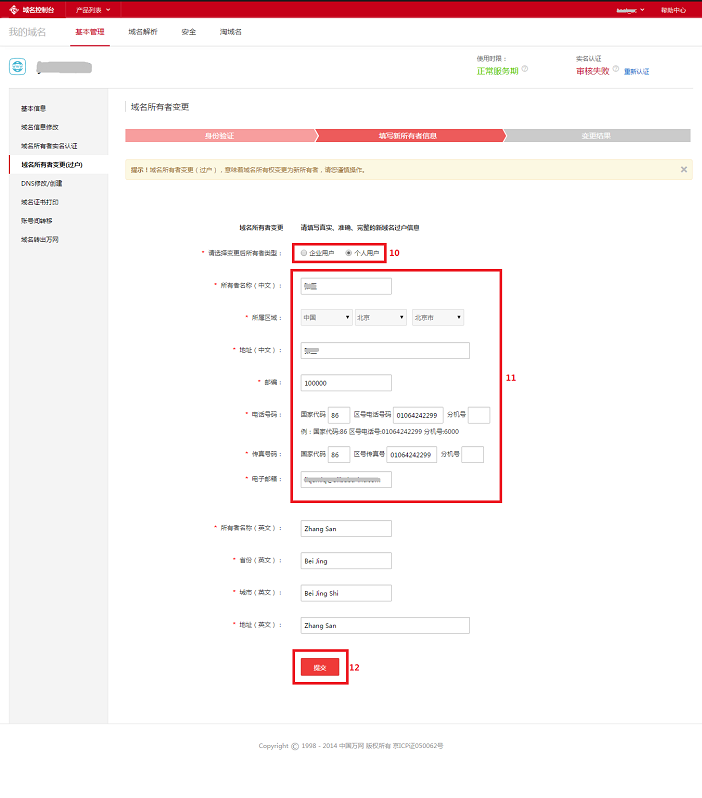Screen dimensions: 702x798
Task: Click the 重新认证 link
Action: click(x=637, y=71)
